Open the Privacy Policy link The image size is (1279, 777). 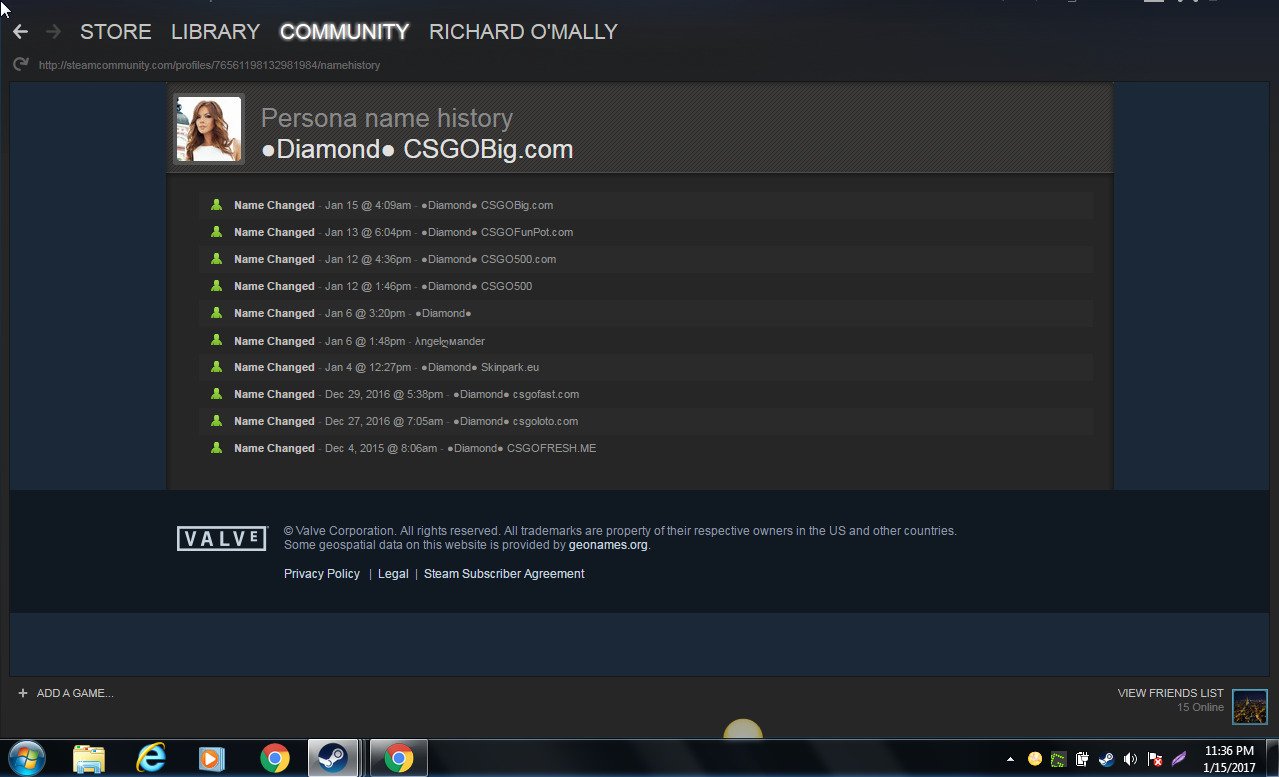pos(322,574)
